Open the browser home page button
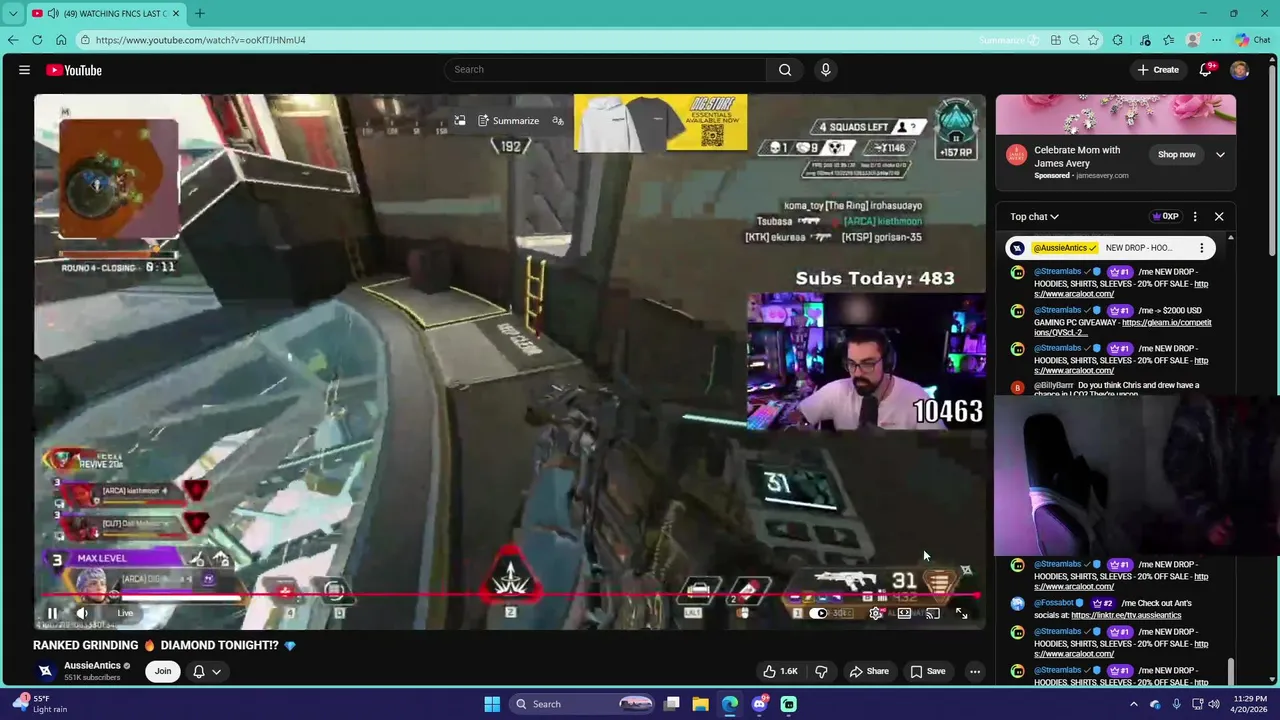 [x=61, y=40]
